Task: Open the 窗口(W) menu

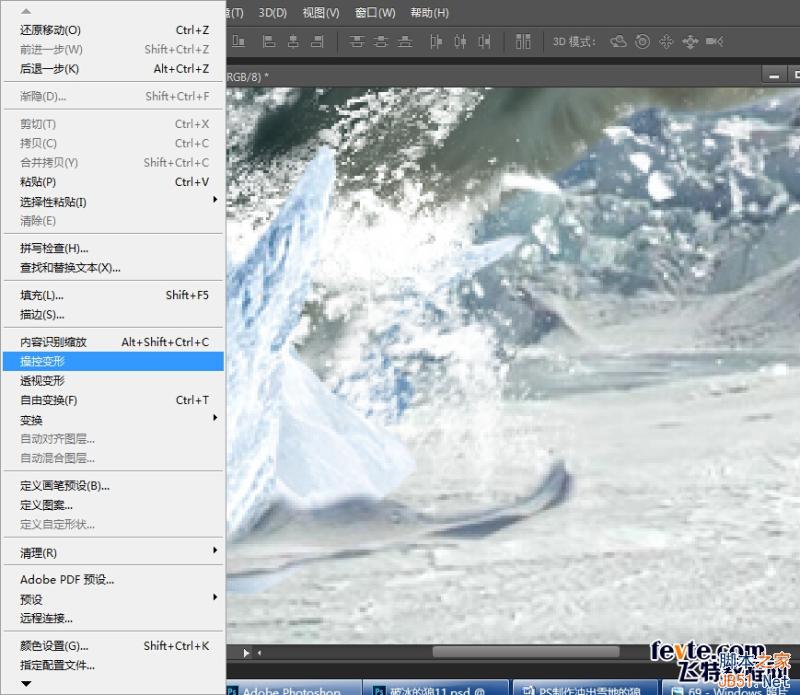Action: tap(375, 13)
